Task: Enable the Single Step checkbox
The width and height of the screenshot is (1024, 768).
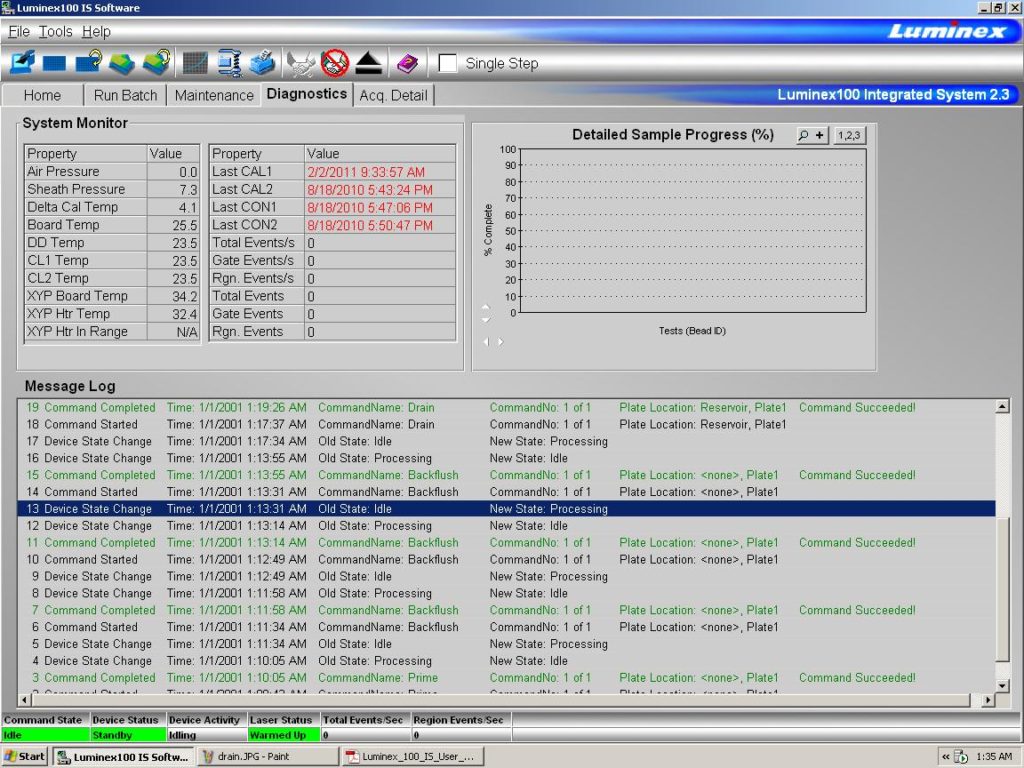Action: [x=447, y=63]
